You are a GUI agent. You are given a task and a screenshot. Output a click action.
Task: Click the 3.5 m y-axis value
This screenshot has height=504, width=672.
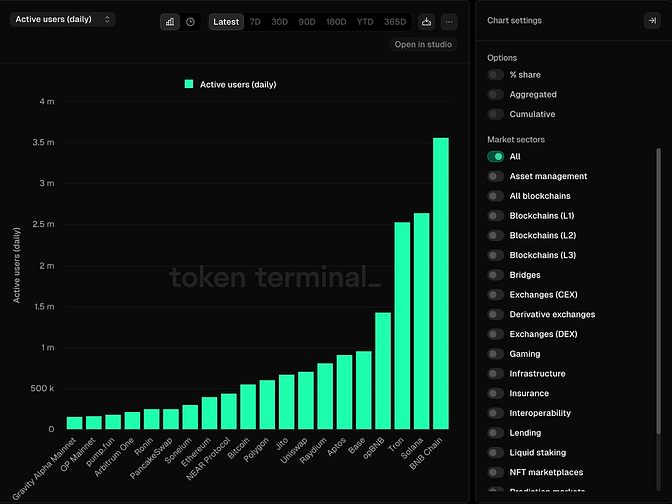click(43, 142)
